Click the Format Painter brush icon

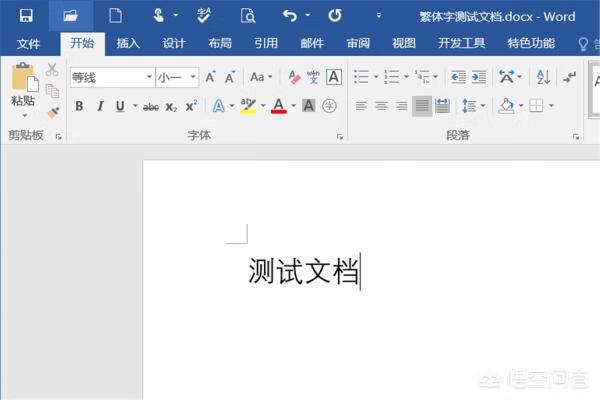pyautogui.click(x=52, y=111)
